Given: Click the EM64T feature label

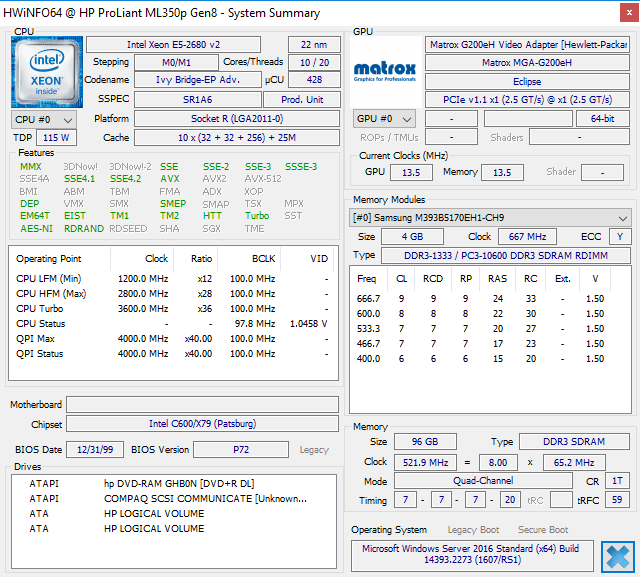Looking at the screenshot, I should click(35, 215).
